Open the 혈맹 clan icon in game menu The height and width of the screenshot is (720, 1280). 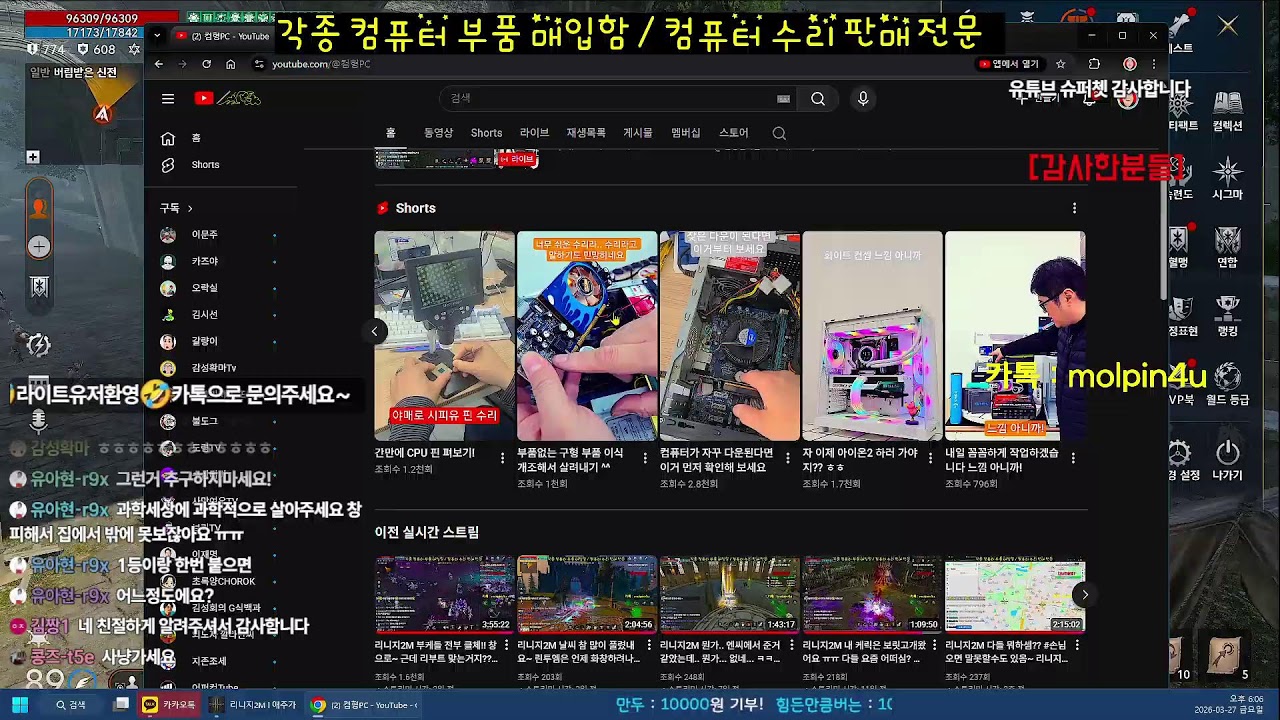[x=1179, y=247]
